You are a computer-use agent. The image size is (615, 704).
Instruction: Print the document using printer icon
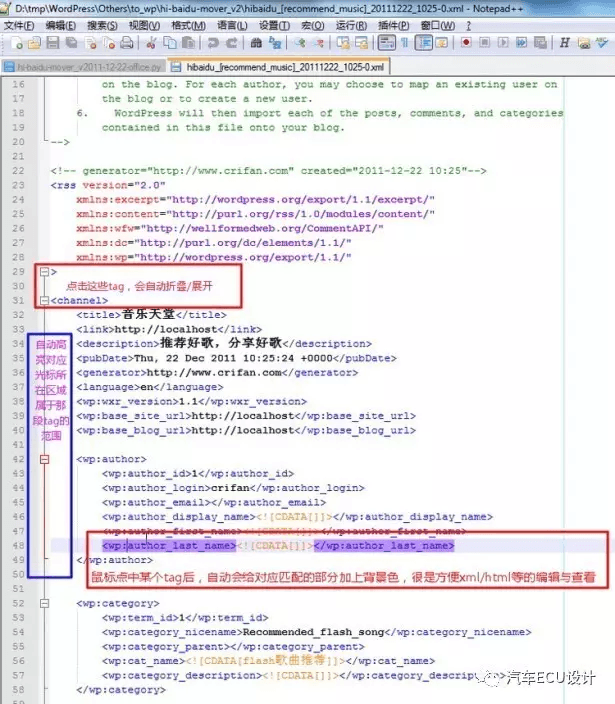(x=127, y=43)
